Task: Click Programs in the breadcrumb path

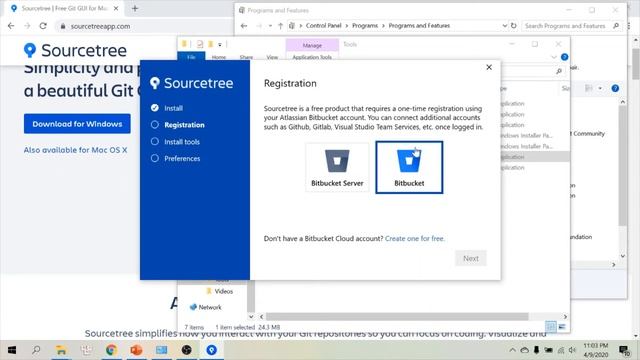Action: (x=365, y=26)
